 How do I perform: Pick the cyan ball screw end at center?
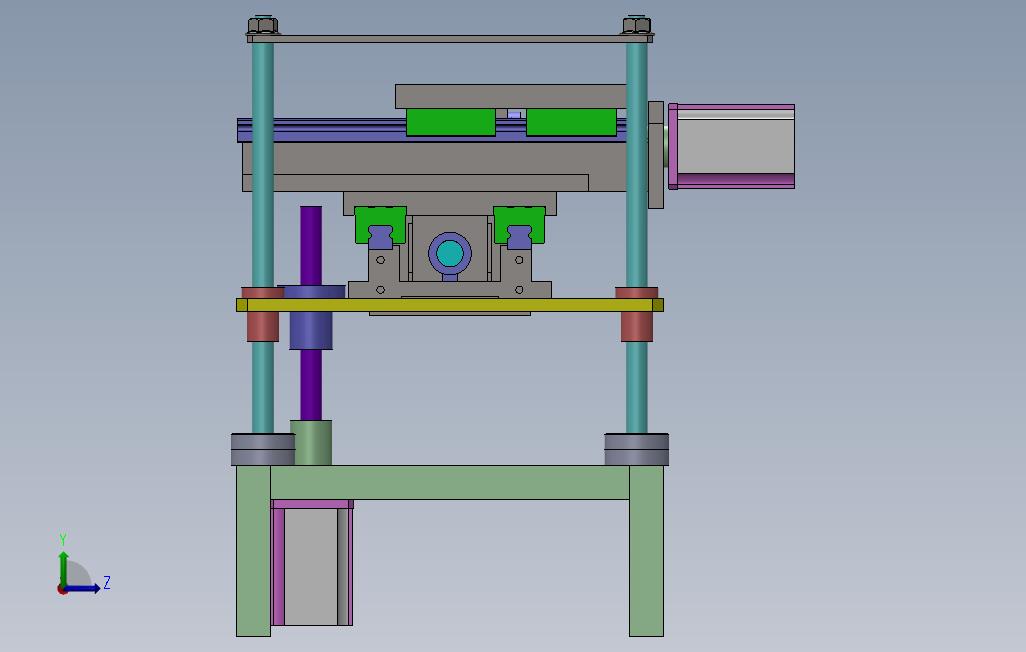pyautogui.click(x=450, y=254)
